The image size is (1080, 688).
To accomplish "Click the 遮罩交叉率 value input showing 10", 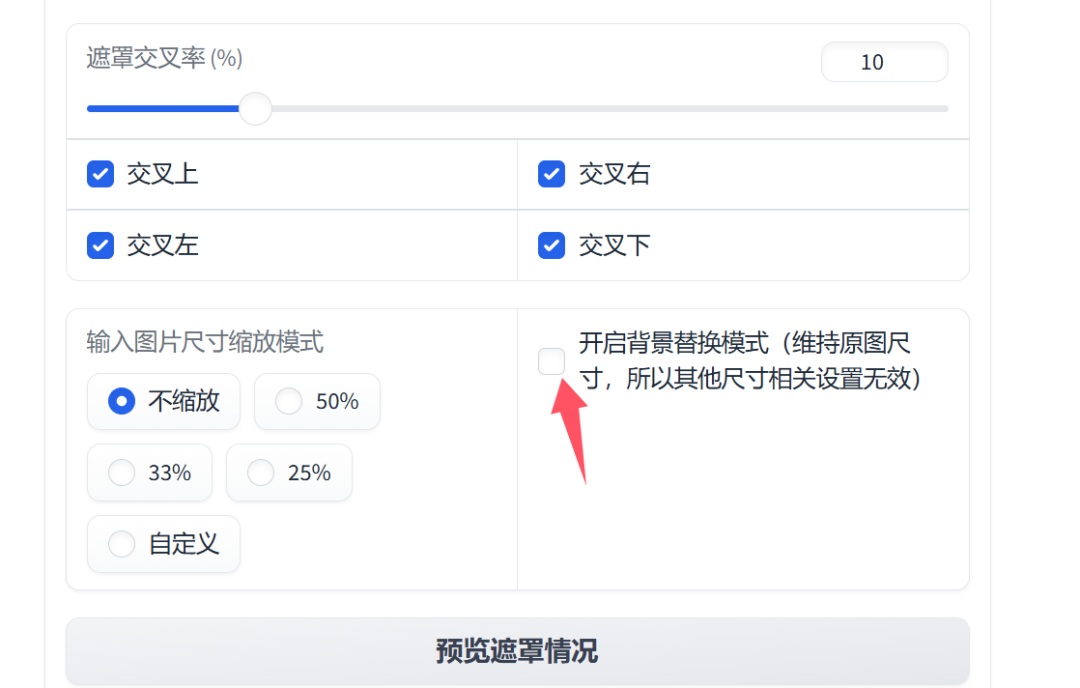I will click(x=884, y=62).
